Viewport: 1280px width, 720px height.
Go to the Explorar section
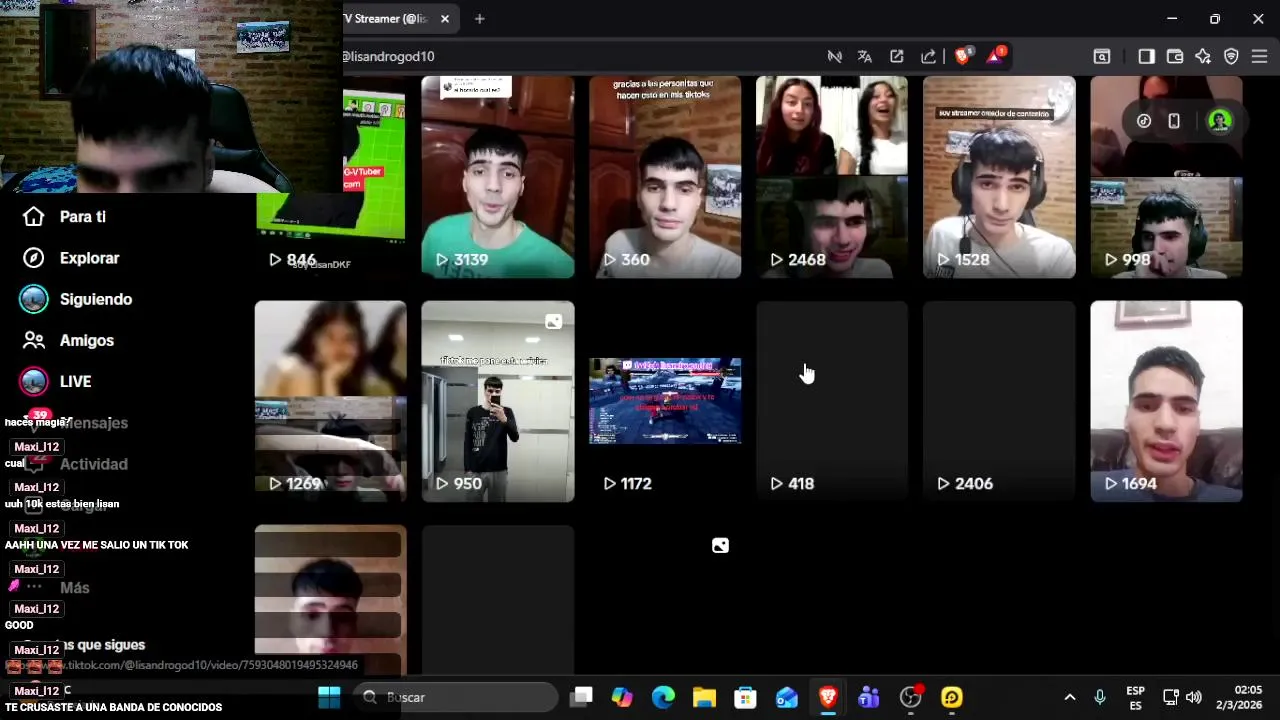[x=89, y=258]
